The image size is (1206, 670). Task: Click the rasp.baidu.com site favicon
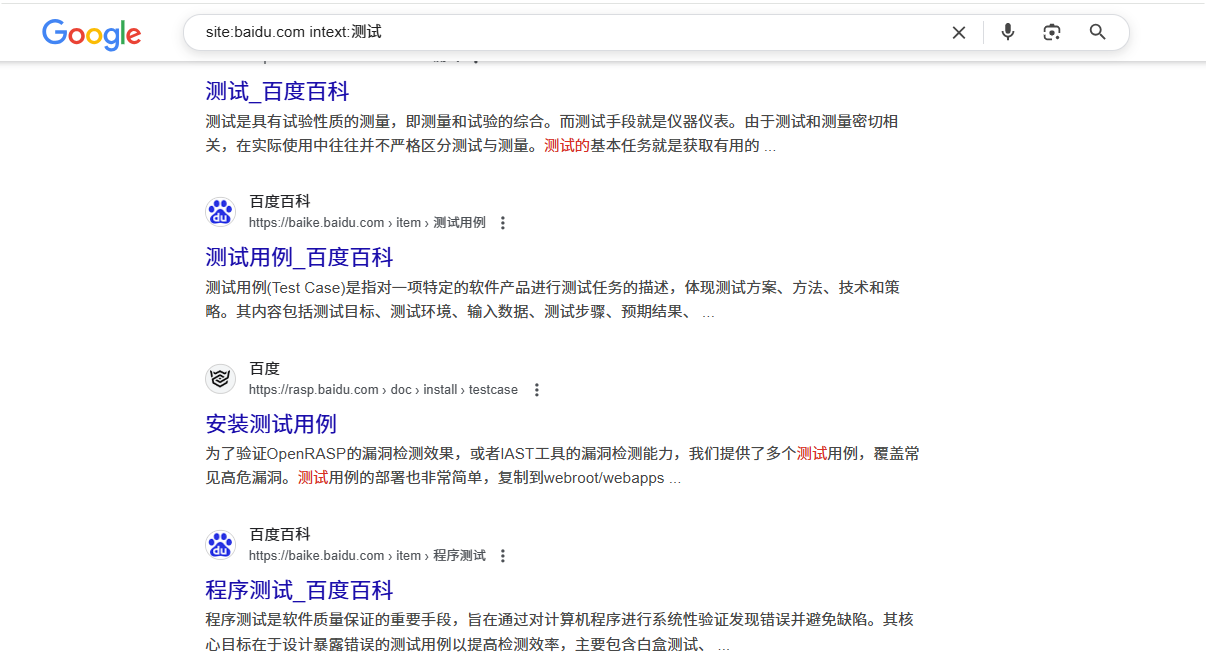(x=220, y=379)
